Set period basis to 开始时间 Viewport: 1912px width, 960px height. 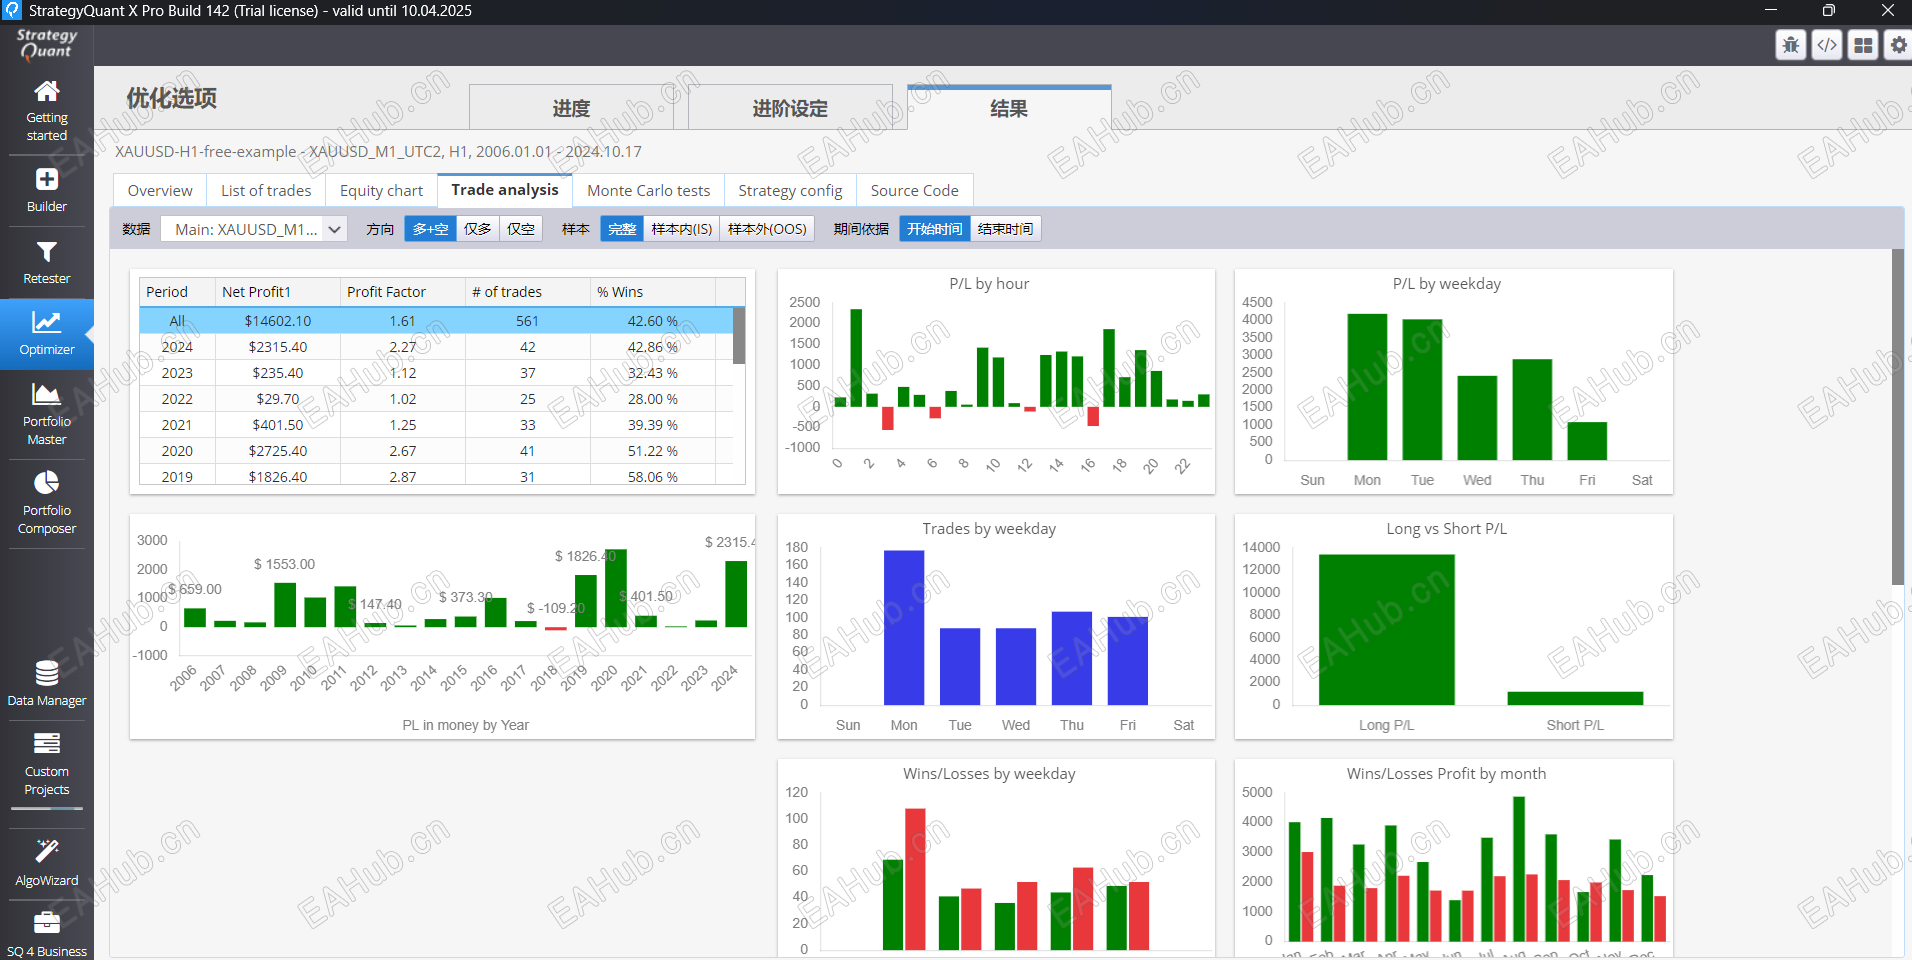click(x=935, y=229)
